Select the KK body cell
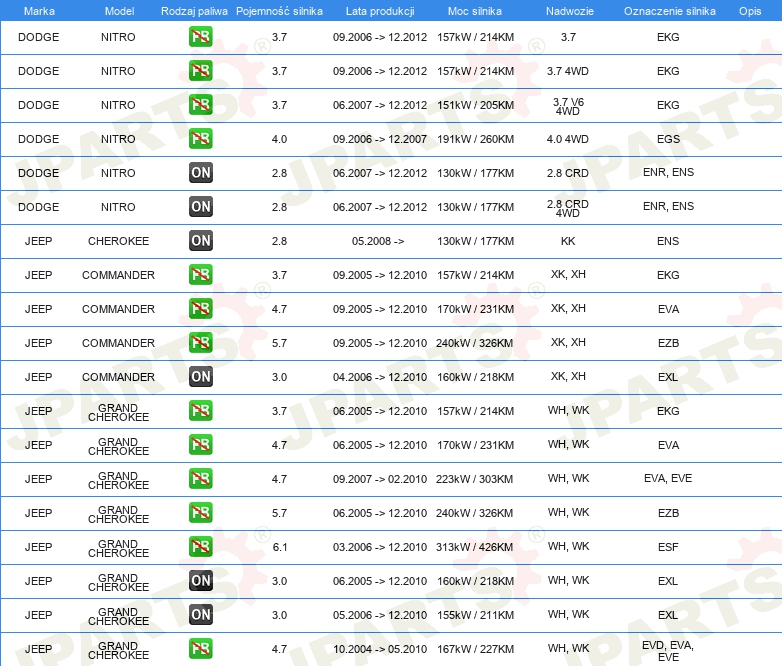The height and width of the screenshot is (666, 782). click(568, 241)
